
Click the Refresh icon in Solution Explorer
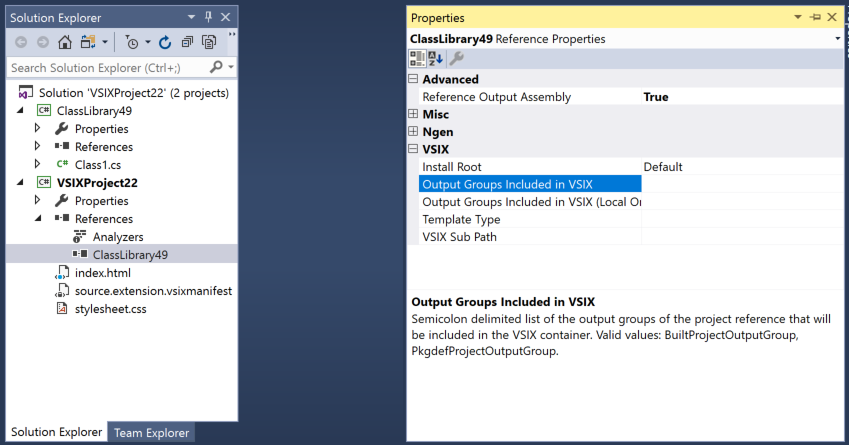click(x=165, y=42)
